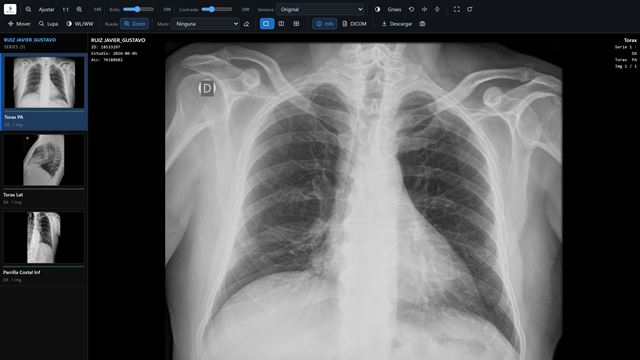Click the app logo in the top-left corner
Viewport: 640px width, 360px height.
[10, 9]
